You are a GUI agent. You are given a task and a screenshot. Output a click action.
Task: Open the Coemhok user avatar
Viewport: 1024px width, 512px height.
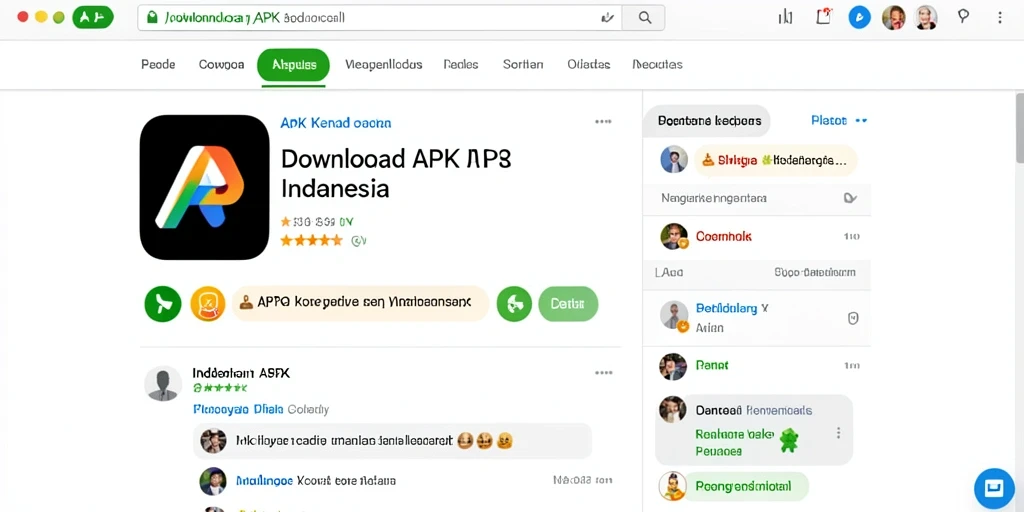tap(674, 236)
